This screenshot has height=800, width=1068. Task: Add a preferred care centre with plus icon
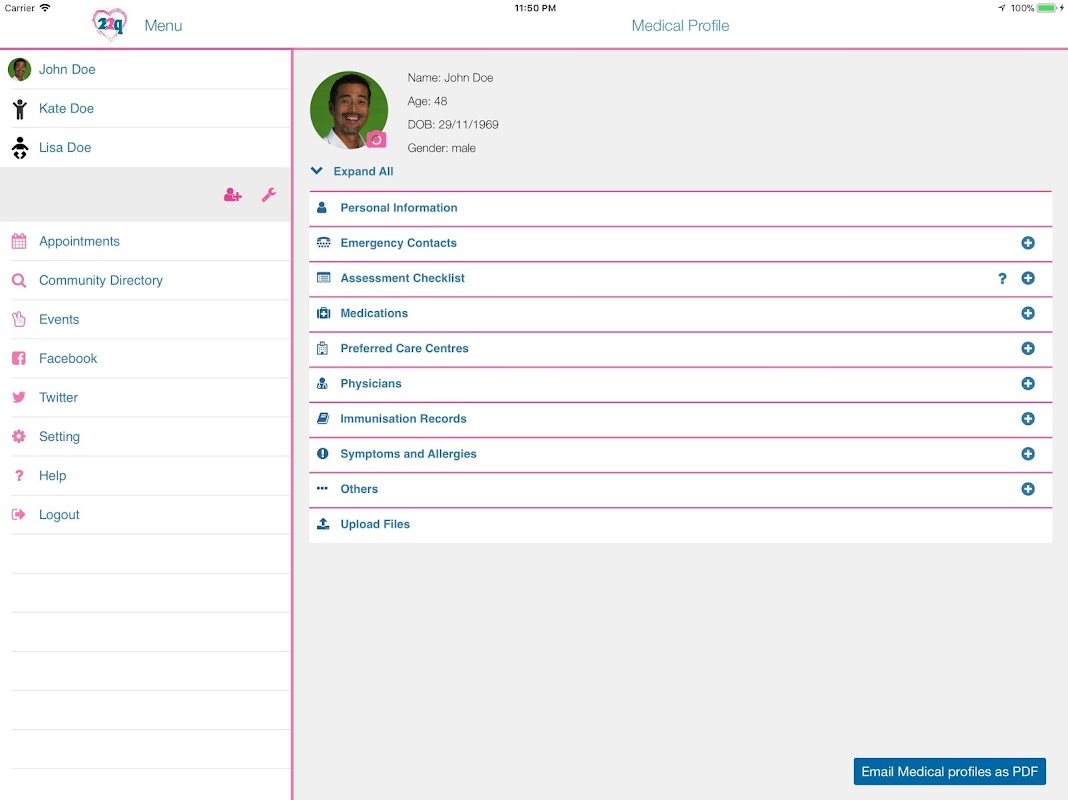pos(1028,349)
